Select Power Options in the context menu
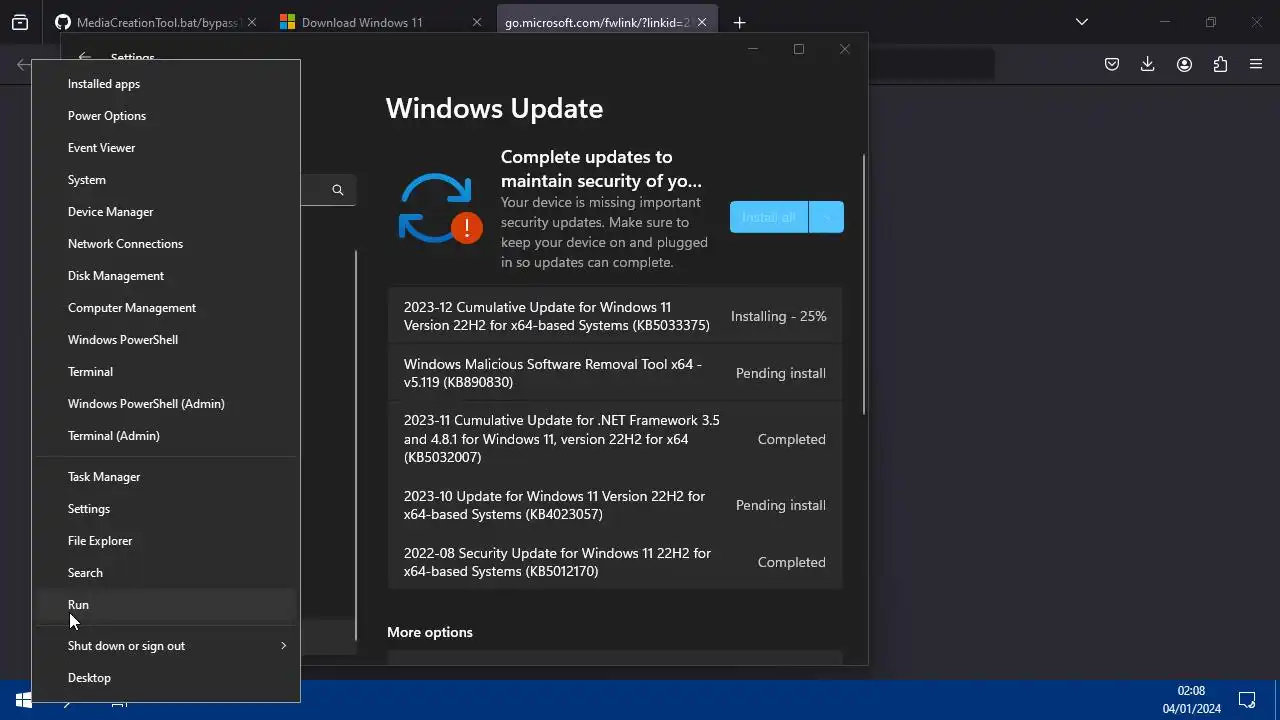Viewport: 1280px width, 720px height. pyautogui.click(x=166, y=116)
